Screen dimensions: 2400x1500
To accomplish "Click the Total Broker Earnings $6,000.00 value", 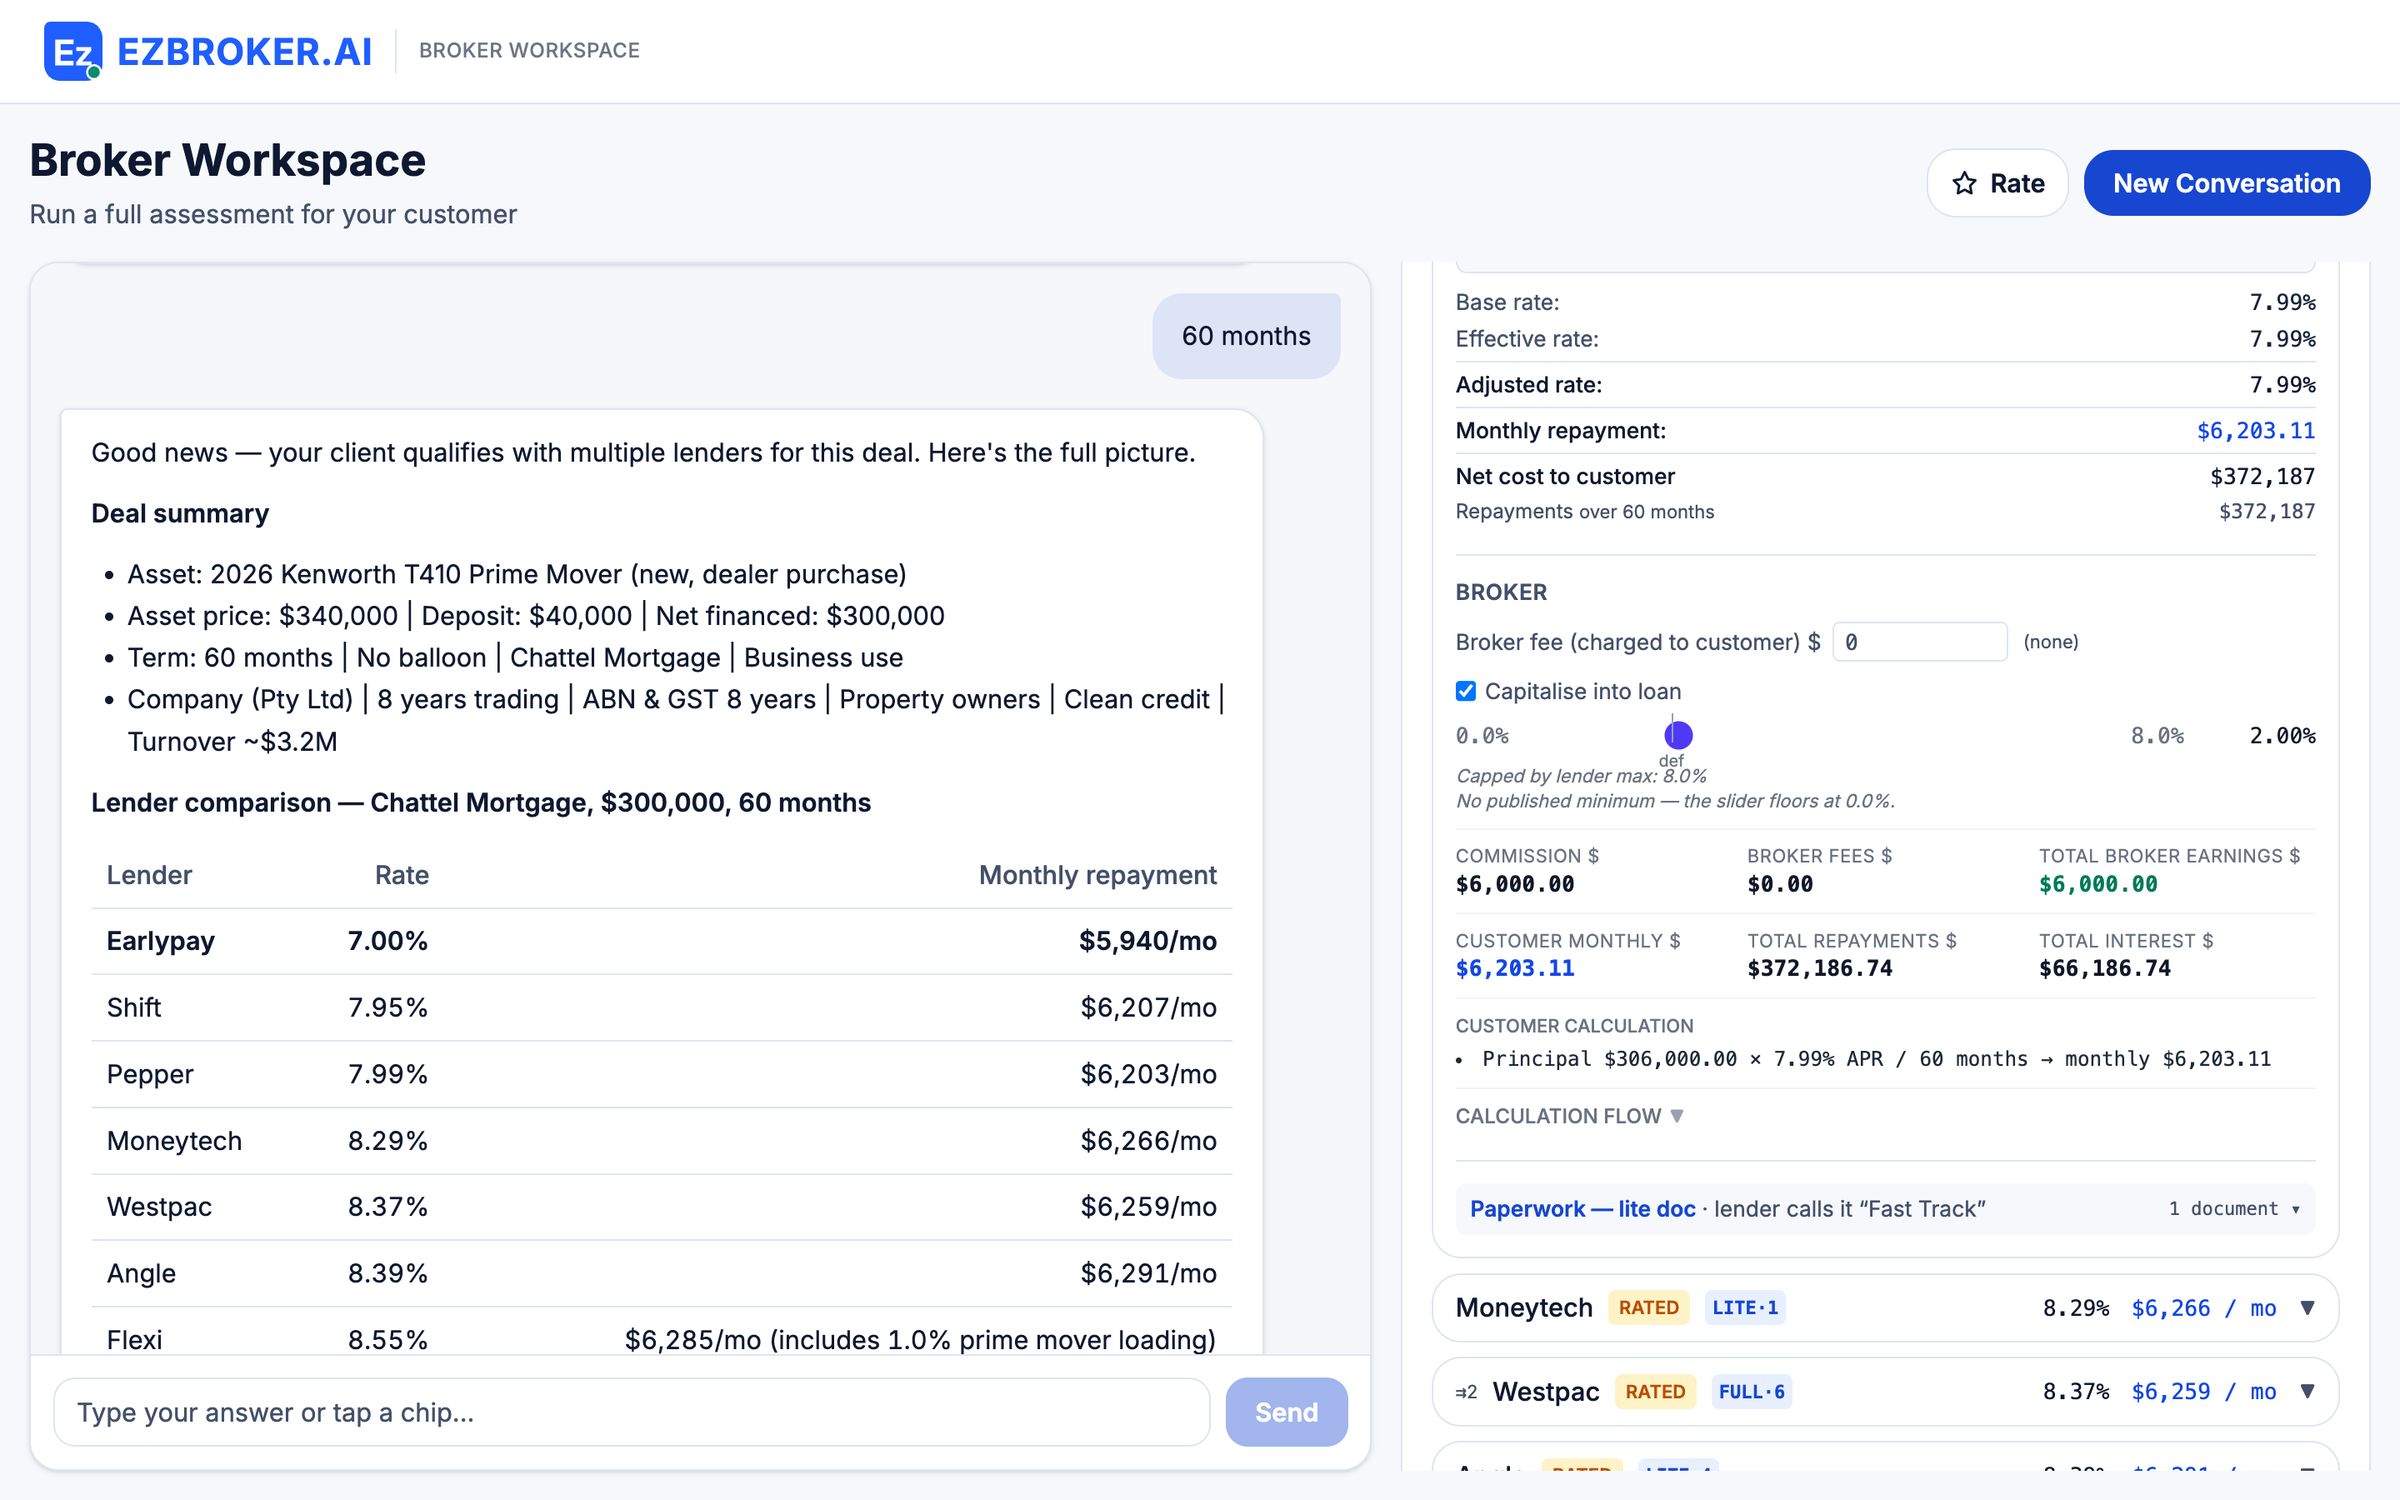I will (x=2098, y=884).
